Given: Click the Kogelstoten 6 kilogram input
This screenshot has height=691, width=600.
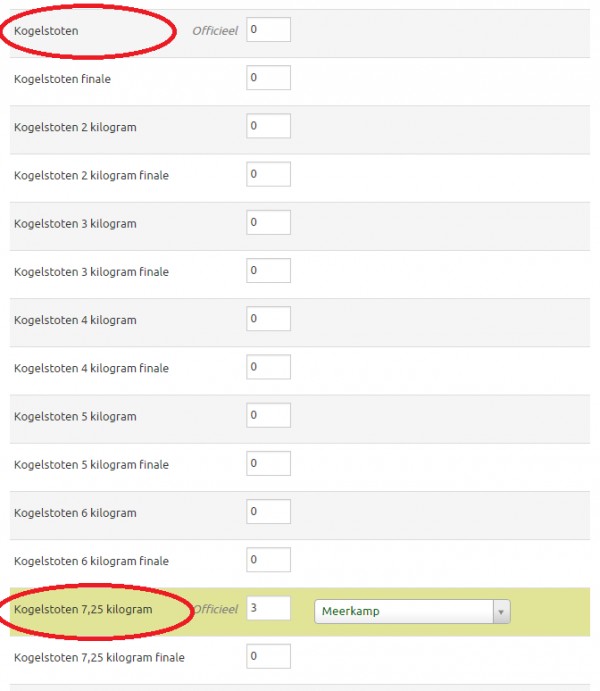Looking at the screenshot, I should pyautogui.click(x=268, y=512).
